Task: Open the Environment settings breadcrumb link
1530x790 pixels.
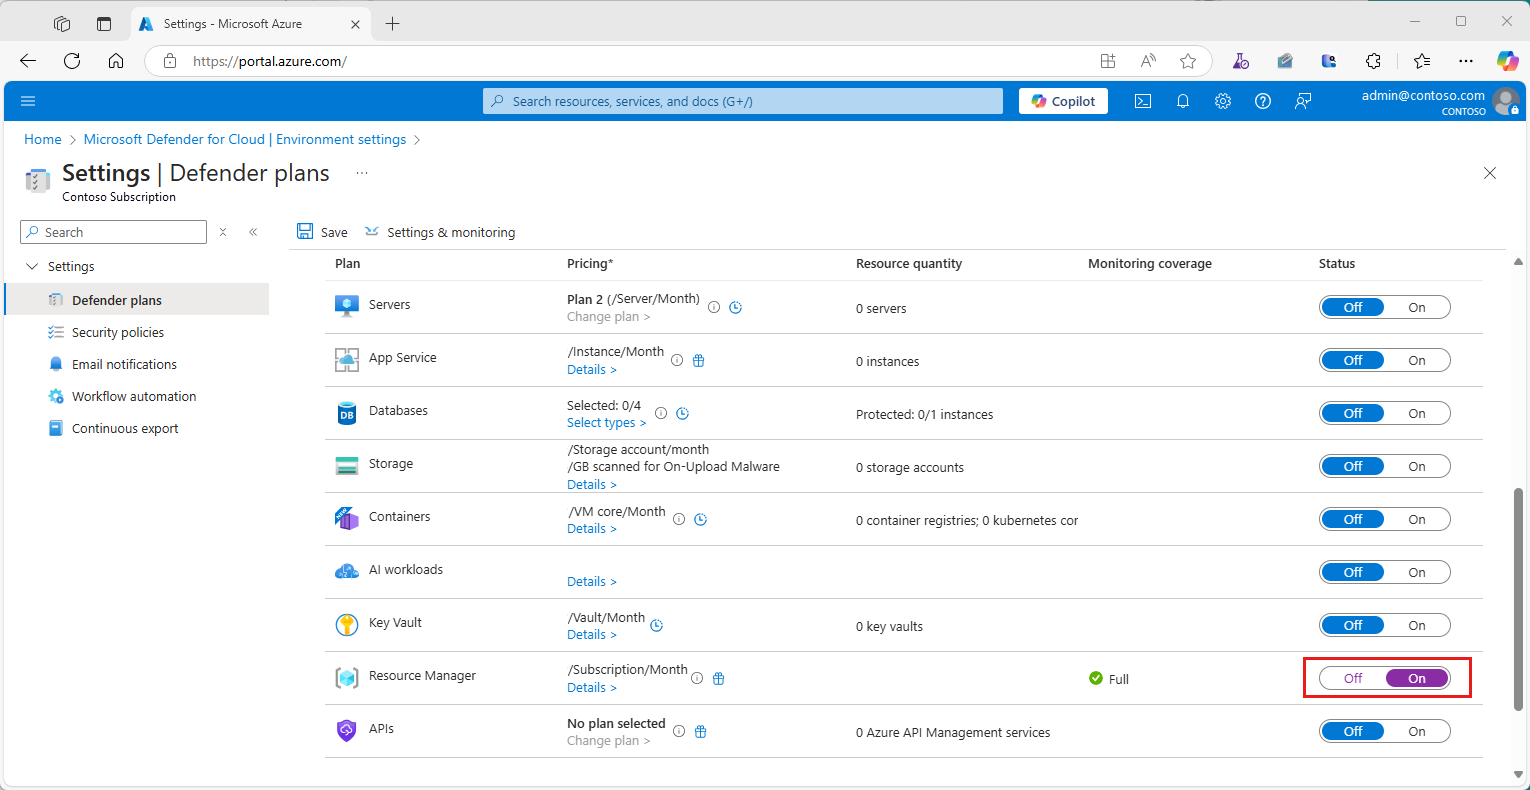Action: tap(245, 139)
